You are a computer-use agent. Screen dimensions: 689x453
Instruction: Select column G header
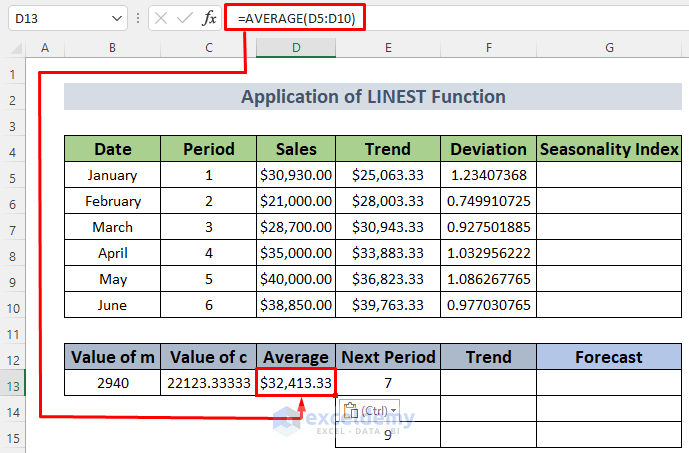(x=609, y=48)
